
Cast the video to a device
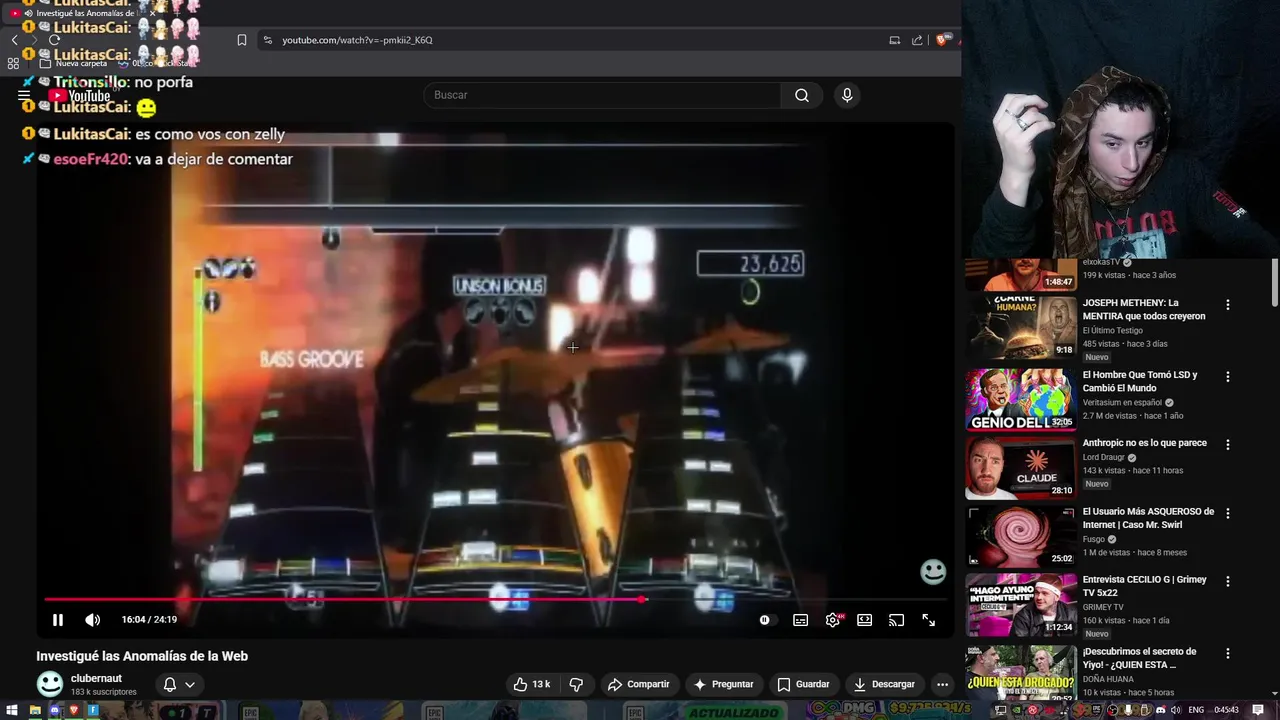(x=897, y=620)
